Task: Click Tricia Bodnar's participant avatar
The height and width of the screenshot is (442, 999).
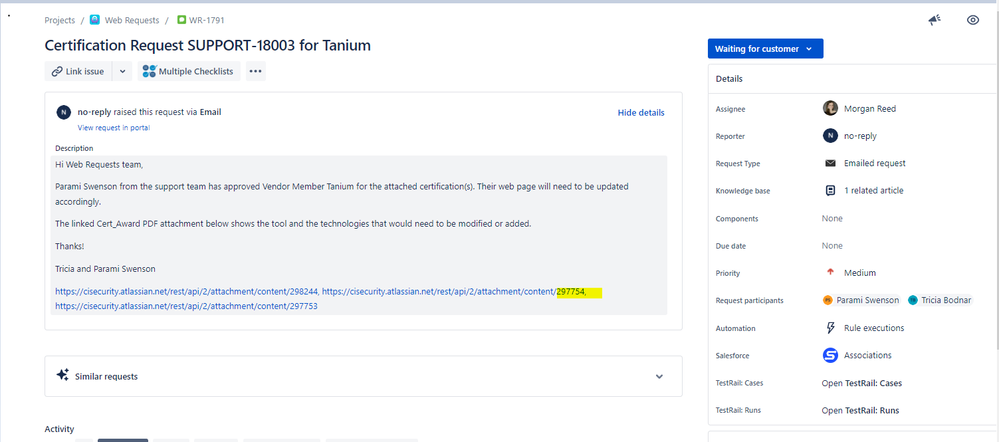Action: tap(913, 300)
